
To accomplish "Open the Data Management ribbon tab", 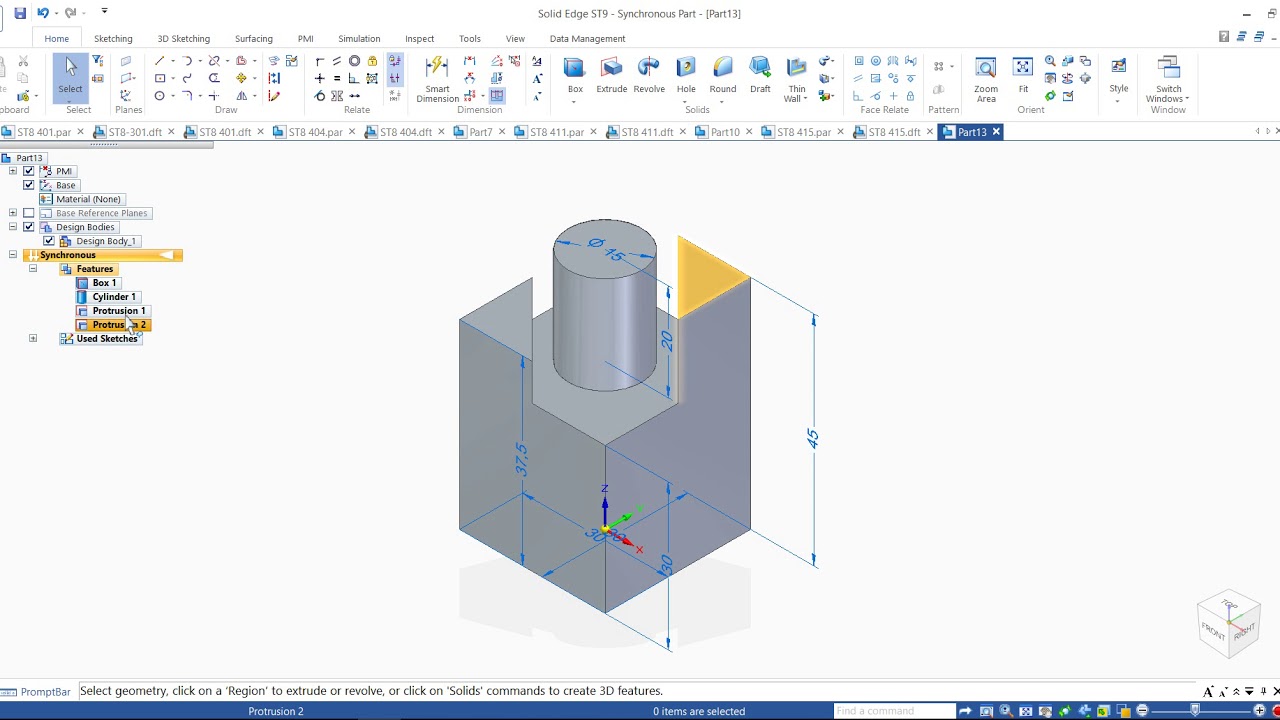I will coord(588,38).
